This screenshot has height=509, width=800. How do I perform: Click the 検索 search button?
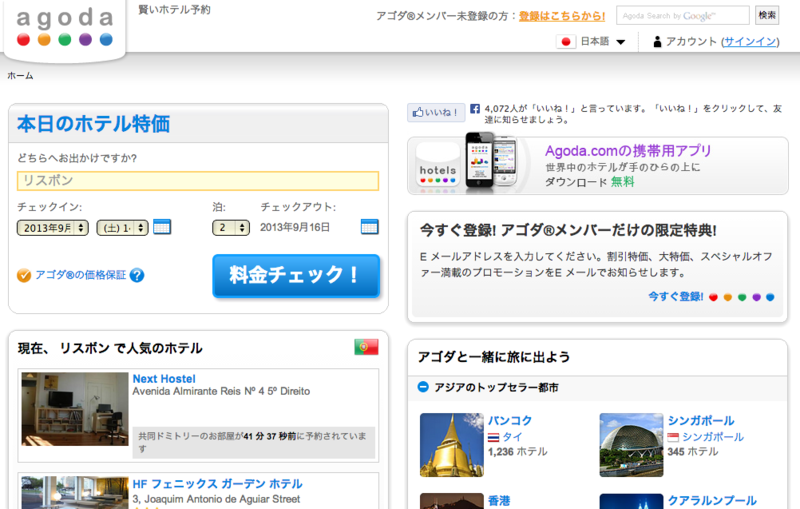(x=766, y=15)
